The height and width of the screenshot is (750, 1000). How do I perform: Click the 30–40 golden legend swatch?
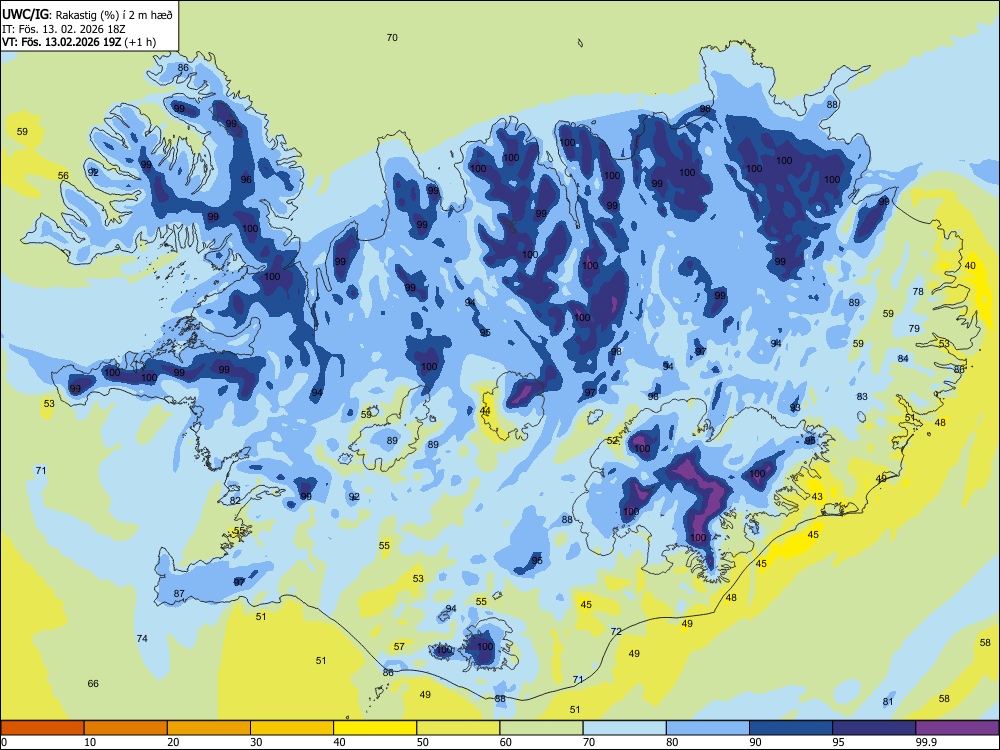pos(292,728)
